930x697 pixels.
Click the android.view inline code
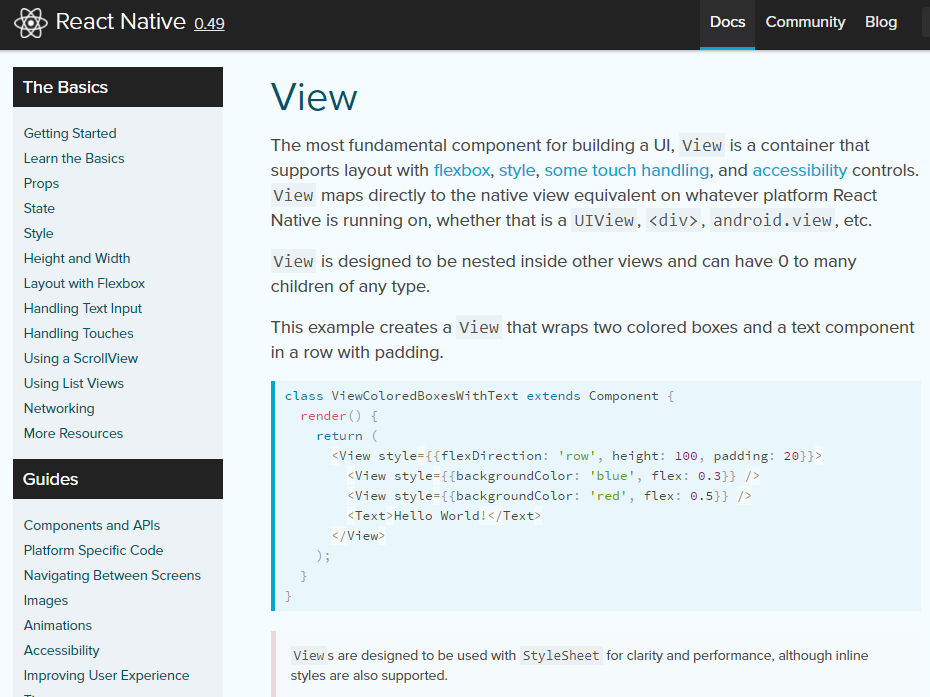[772, 221]
